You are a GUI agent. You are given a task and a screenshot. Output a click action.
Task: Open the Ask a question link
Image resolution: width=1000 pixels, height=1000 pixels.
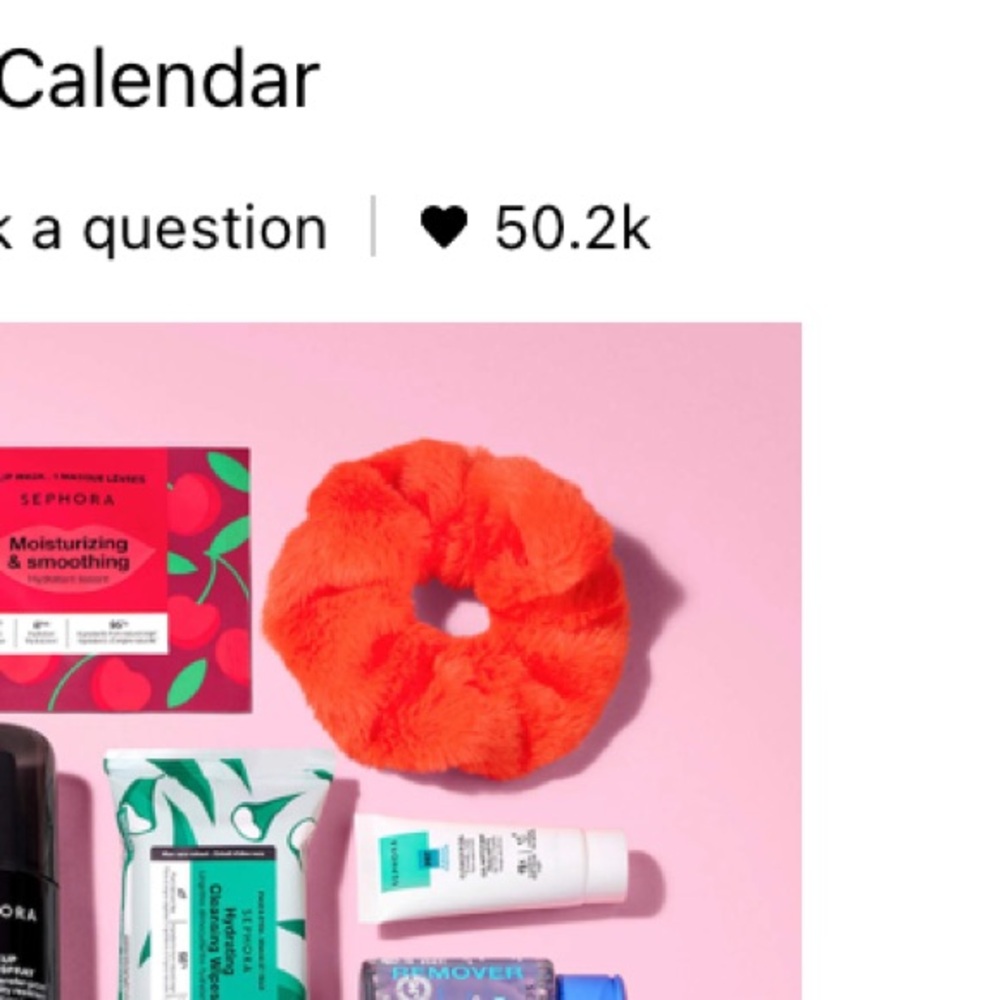click(x=163, y=229)
